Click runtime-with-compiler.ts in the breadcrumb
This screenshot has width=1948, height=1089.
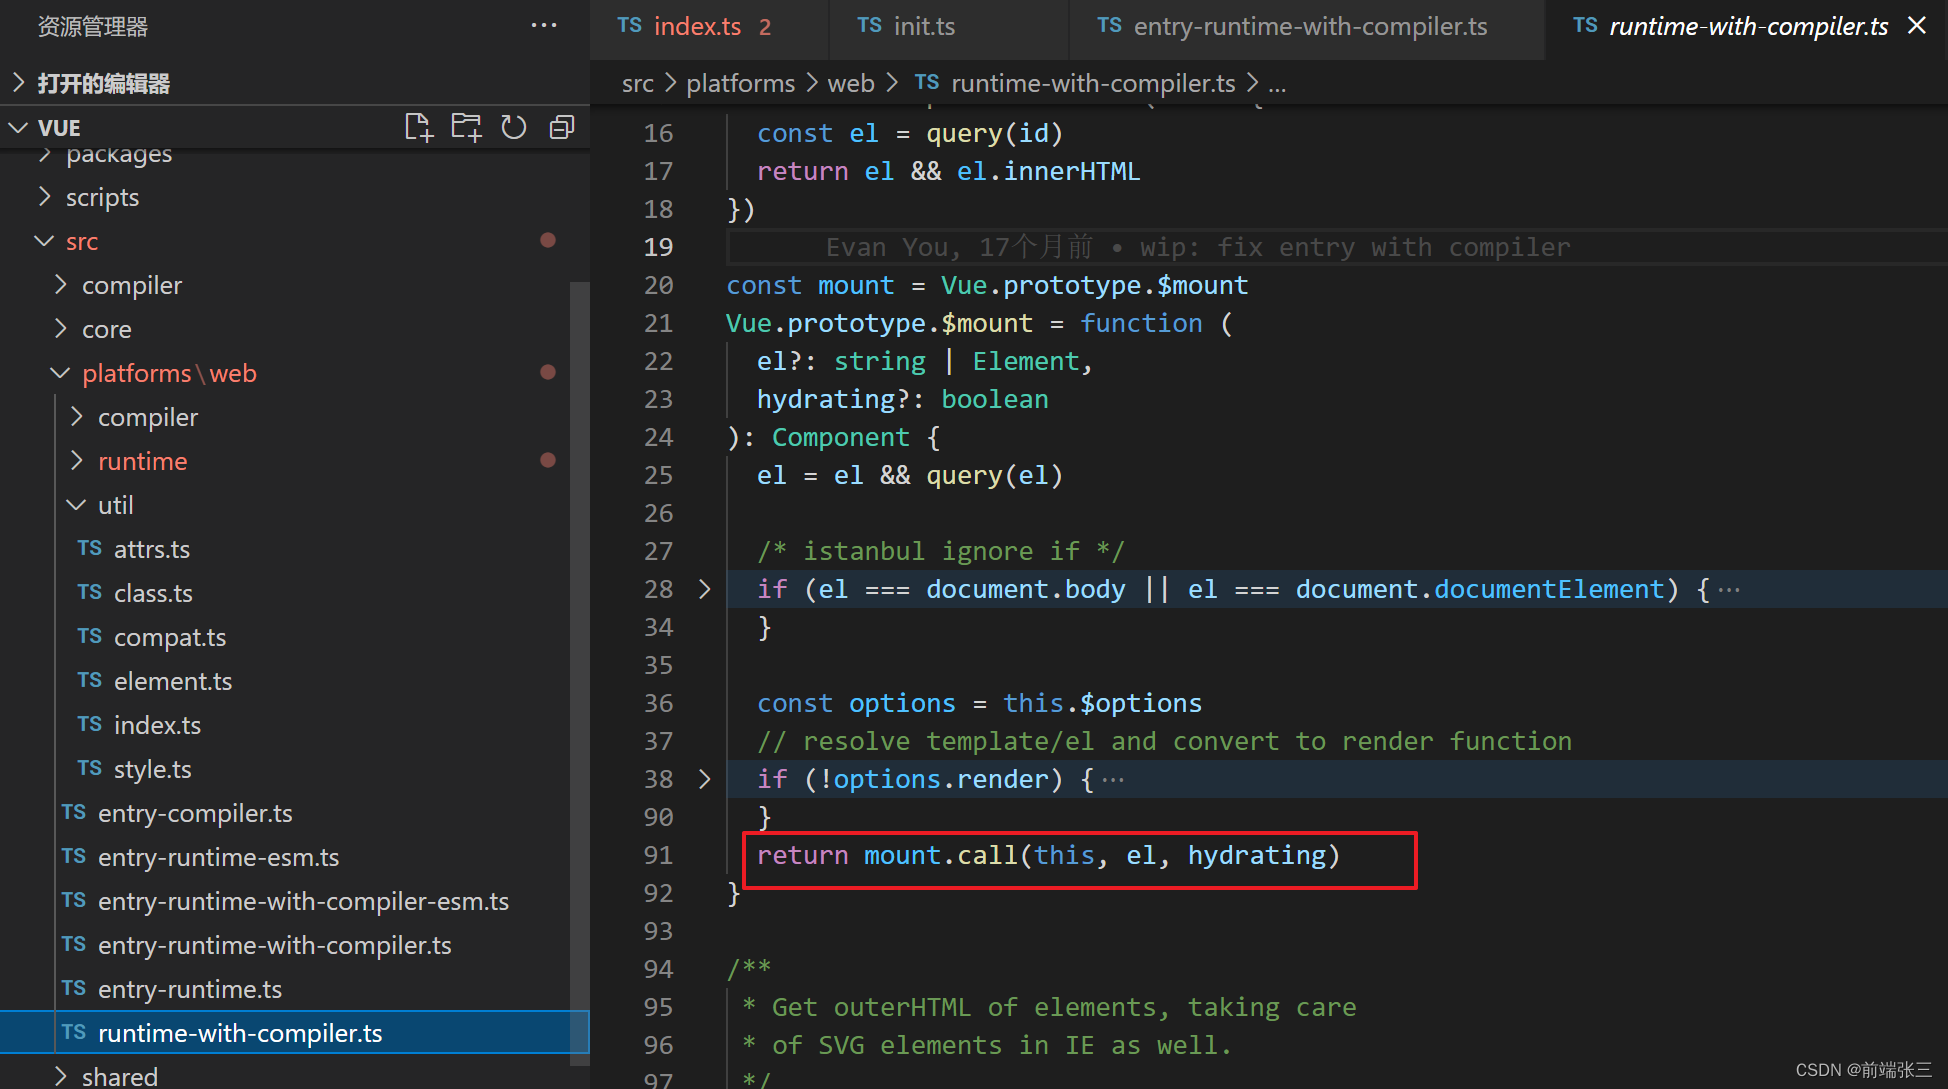tap(1092, 83)
